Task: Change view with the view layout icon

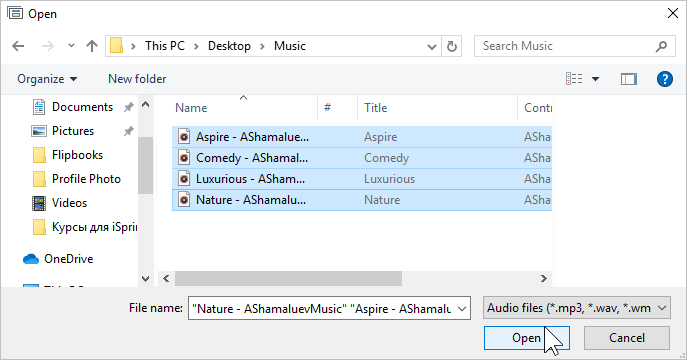Action: [574, 79]
